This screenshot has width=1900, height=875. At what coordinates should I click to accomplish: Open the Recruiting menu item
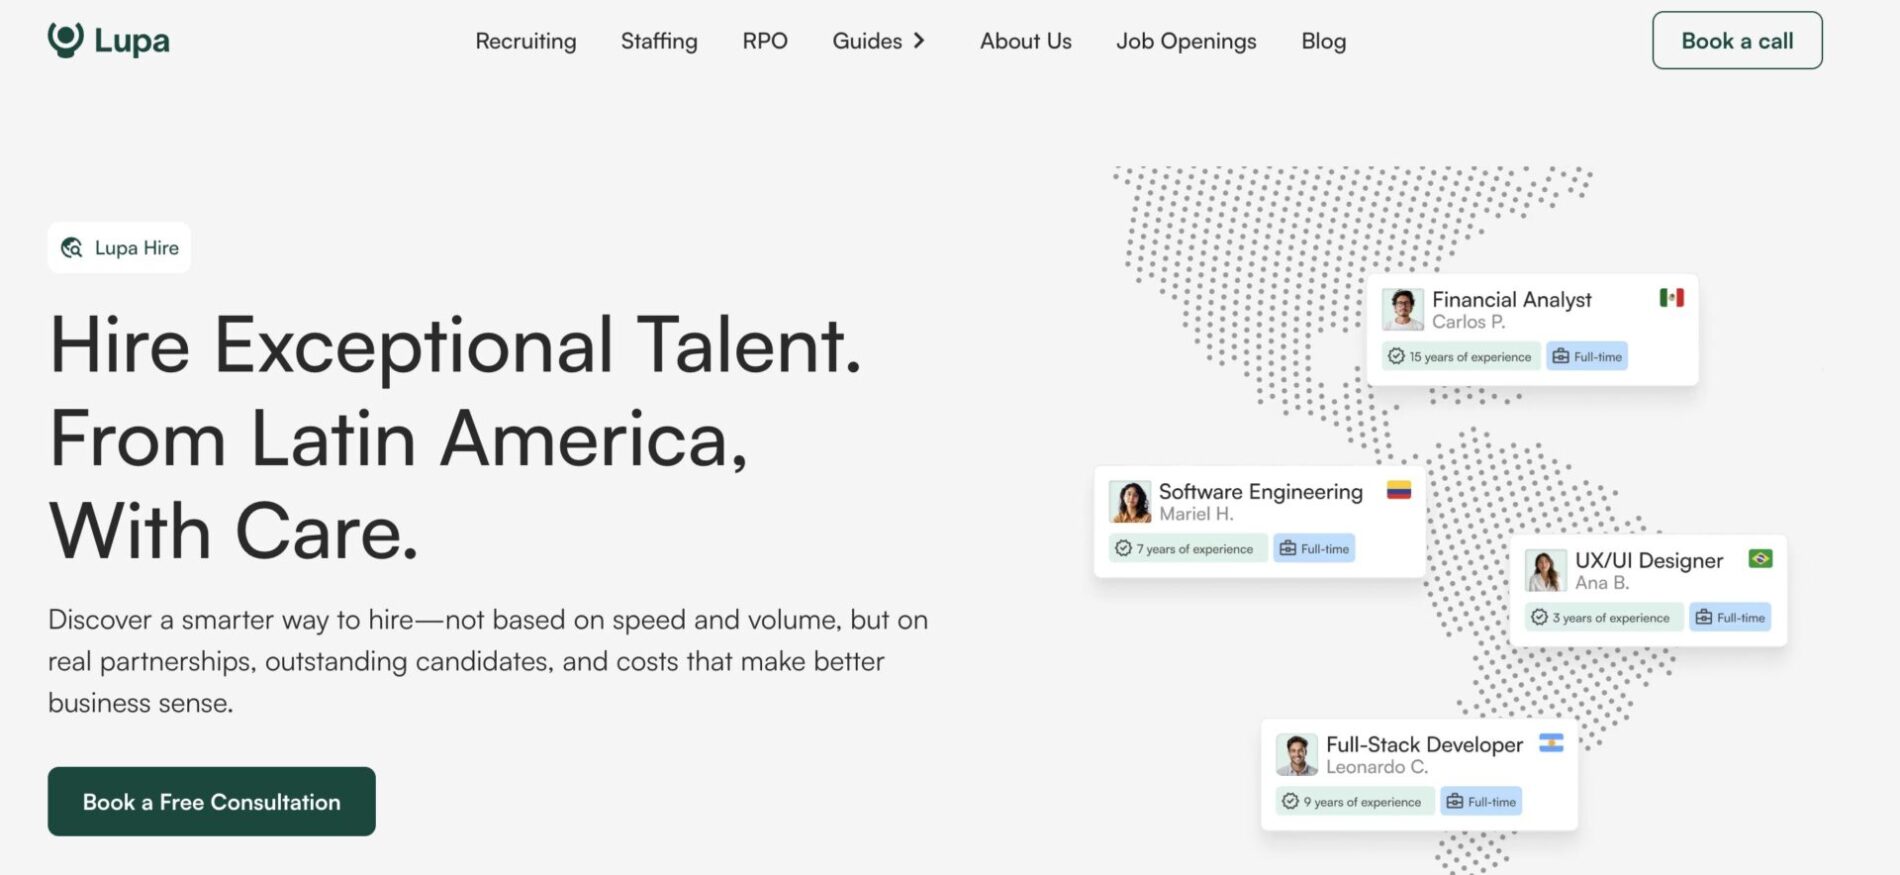tap(525, 41)
